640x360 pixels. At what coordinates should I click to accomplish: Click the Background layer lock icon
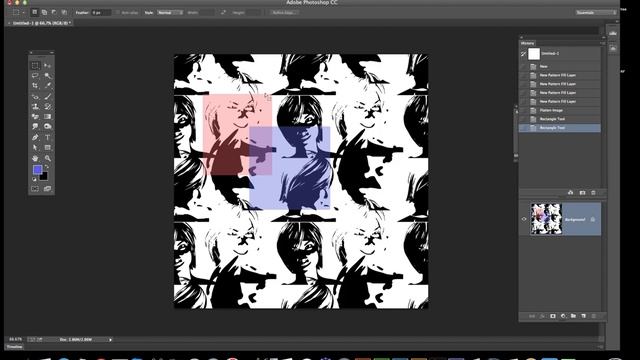(593, 220)
